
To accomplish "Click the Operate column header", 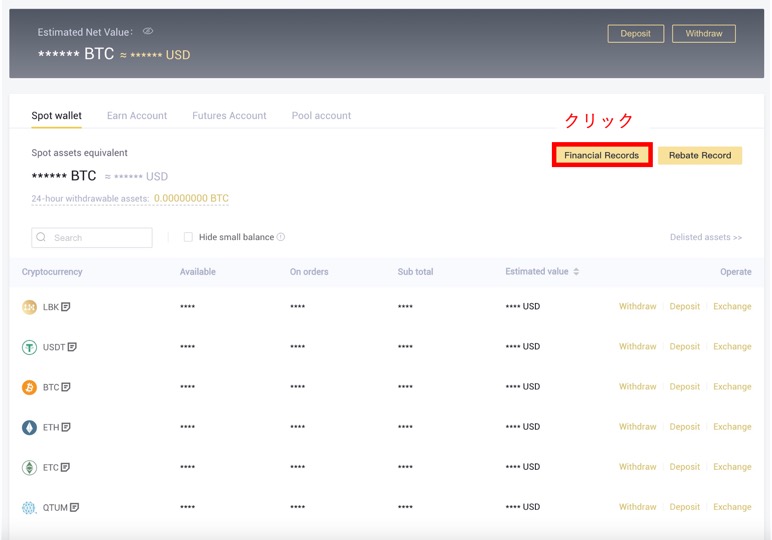I will click(x=736, y=272).
